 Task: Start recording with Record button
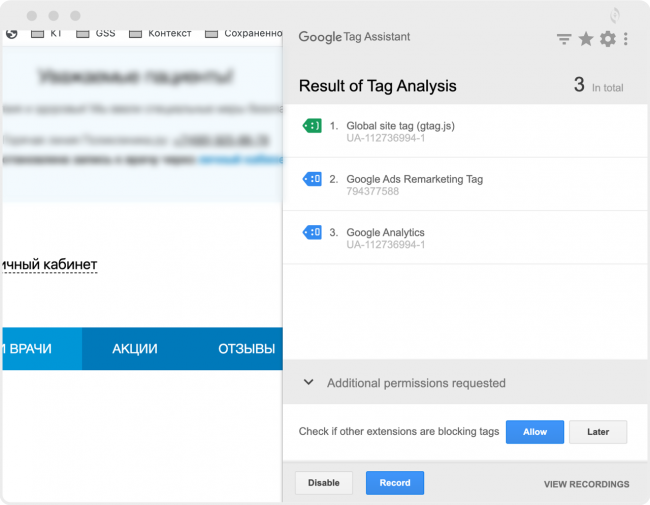pos(395,483)
